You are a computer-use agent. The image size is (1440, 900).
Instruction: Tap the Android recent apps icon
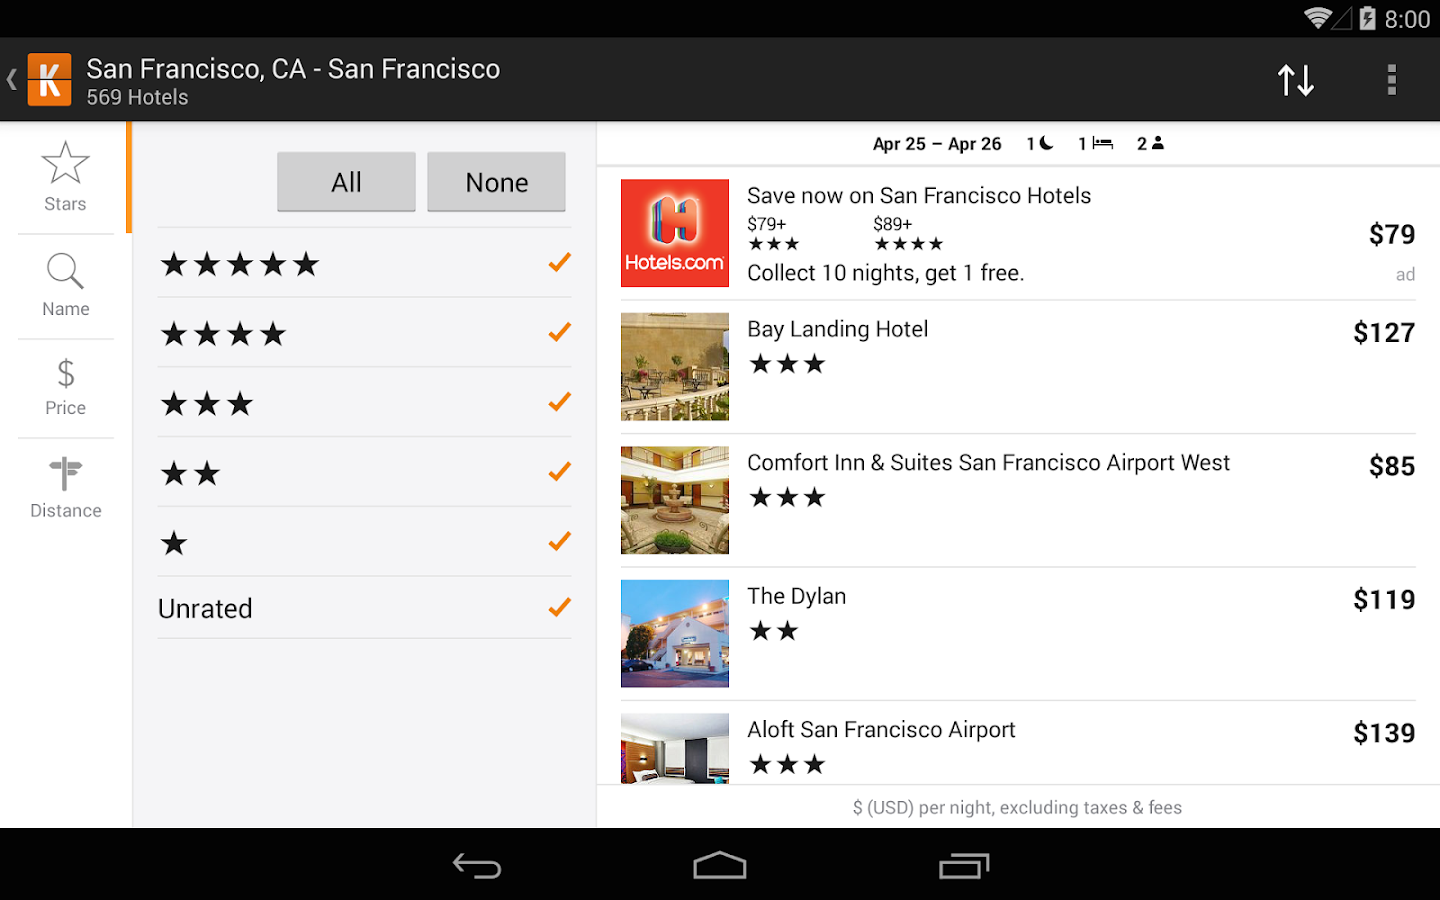(964, 866)
